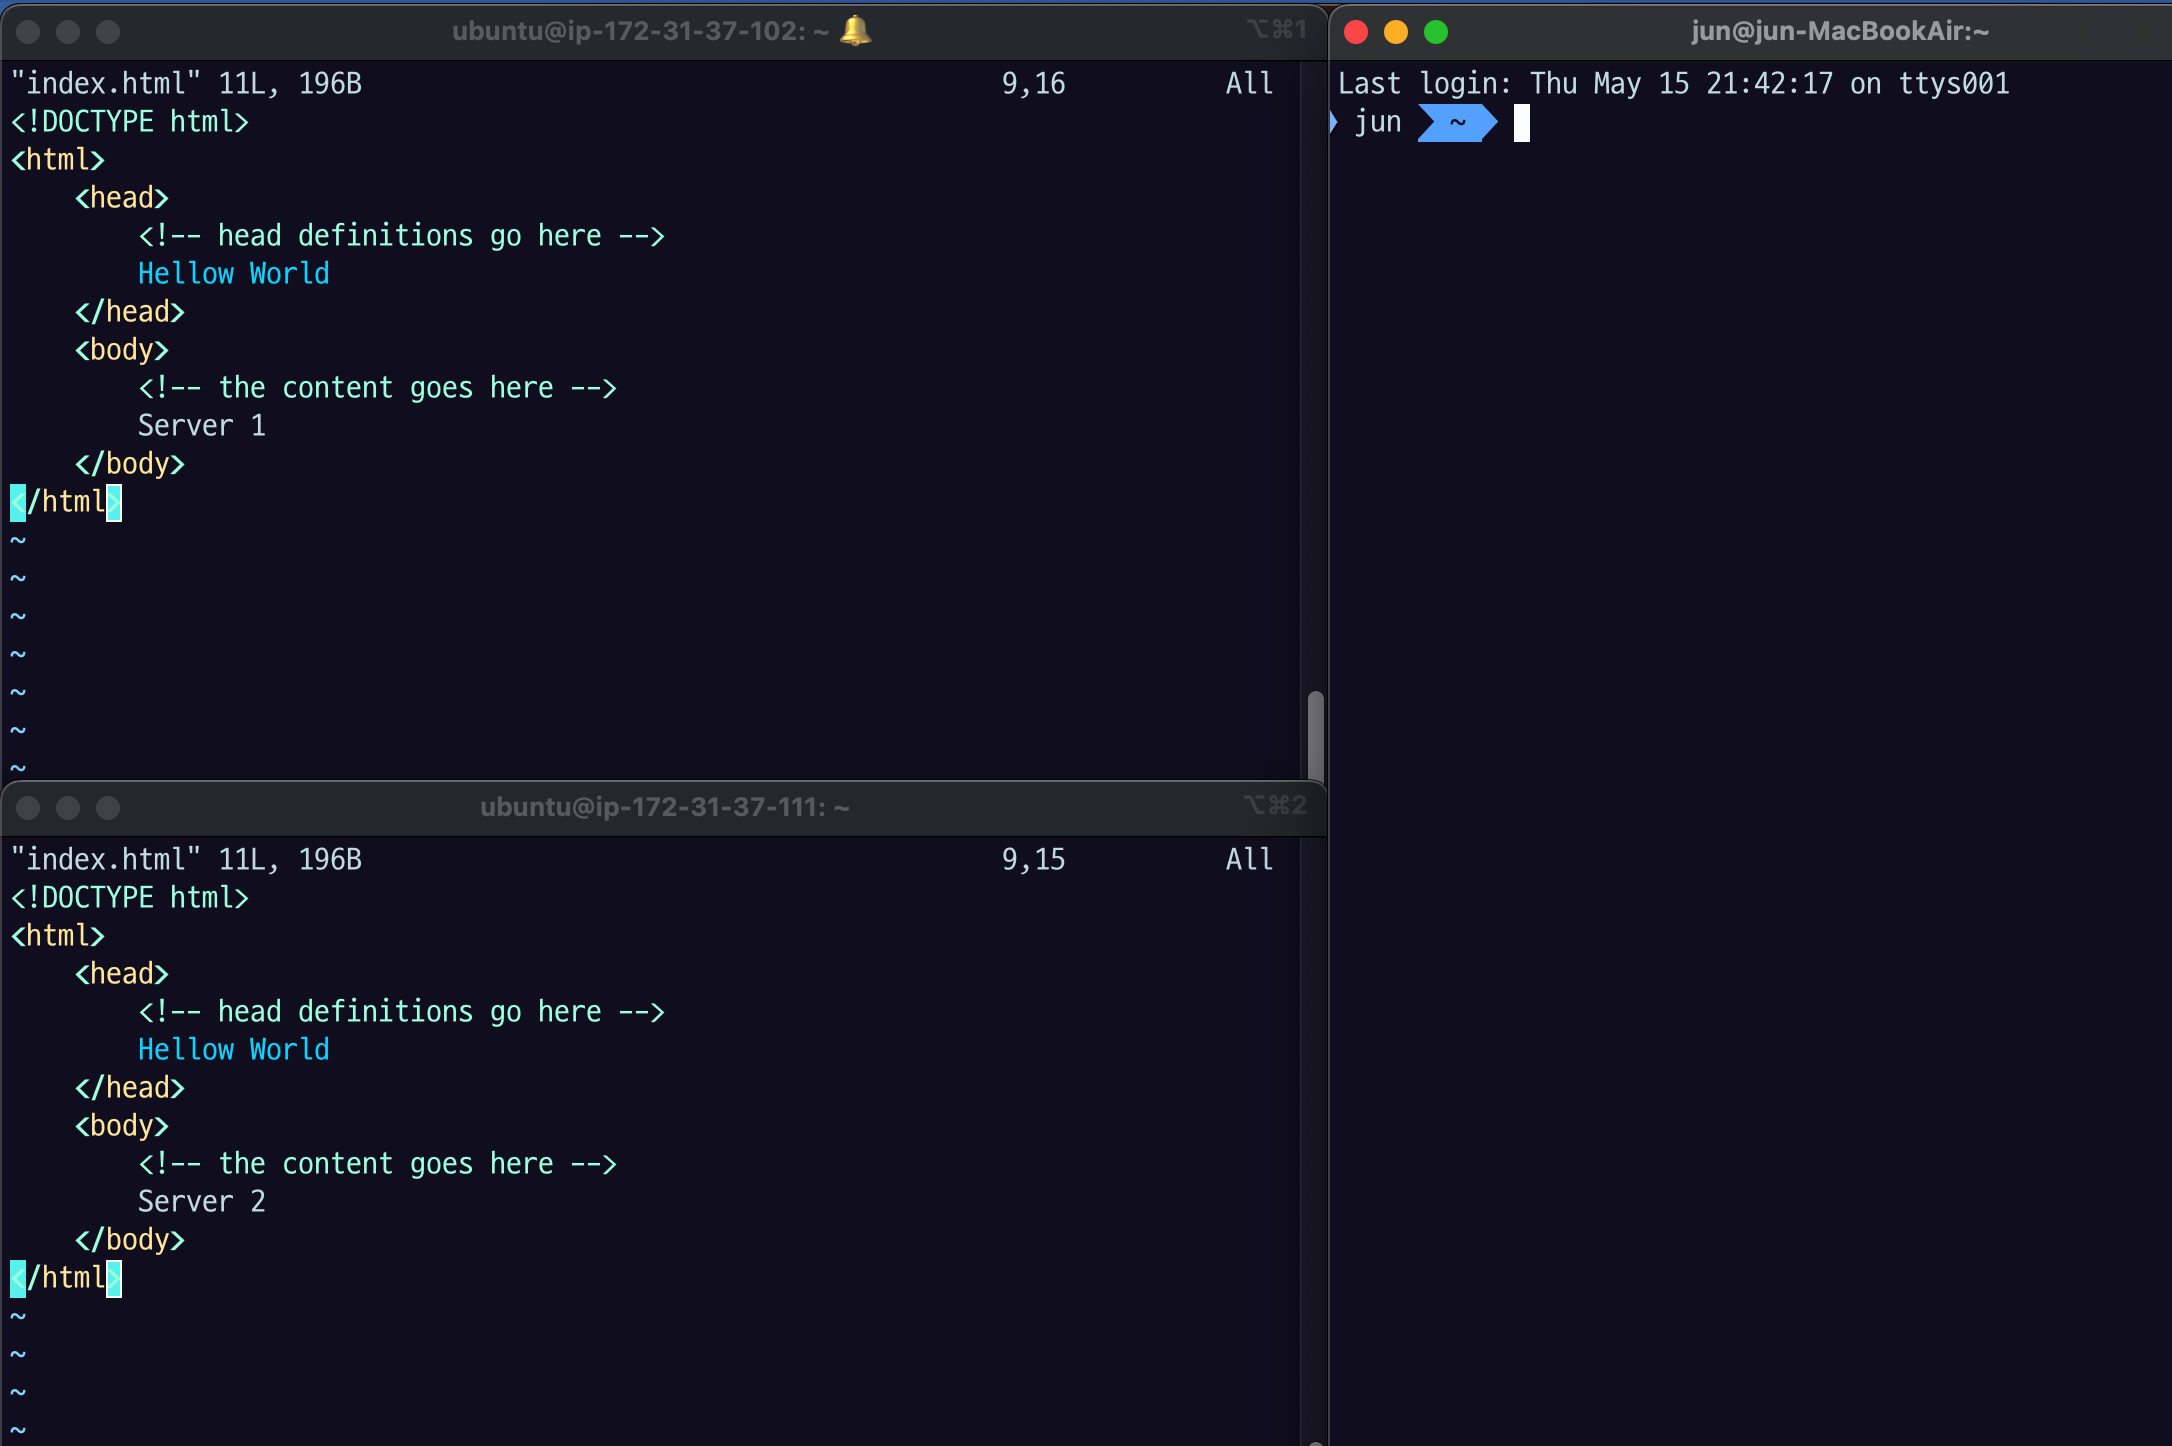This screenshot has height=1446, width=2172.
Task: Click the red close button of jun@jun-MacBookAir window
Action: (1356, 32)
